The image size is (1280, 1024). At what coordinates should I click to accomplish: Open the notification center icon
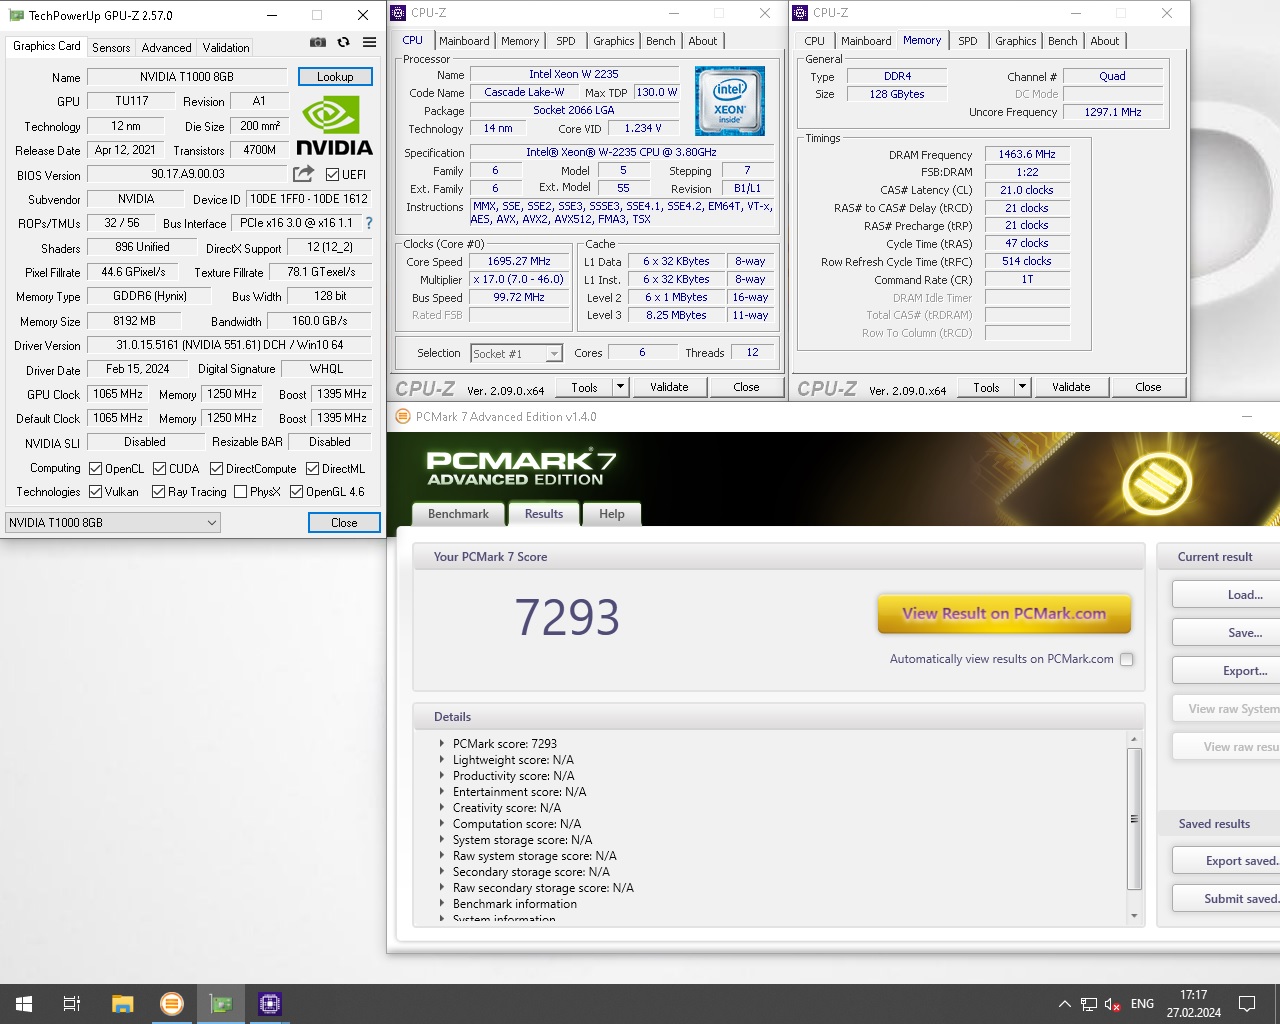click(1247, 1004)
